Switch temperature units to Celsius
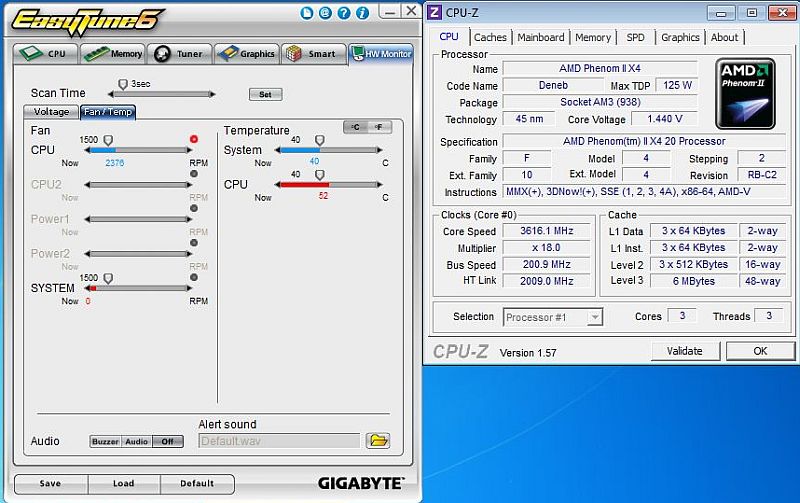 pos(356,127)
